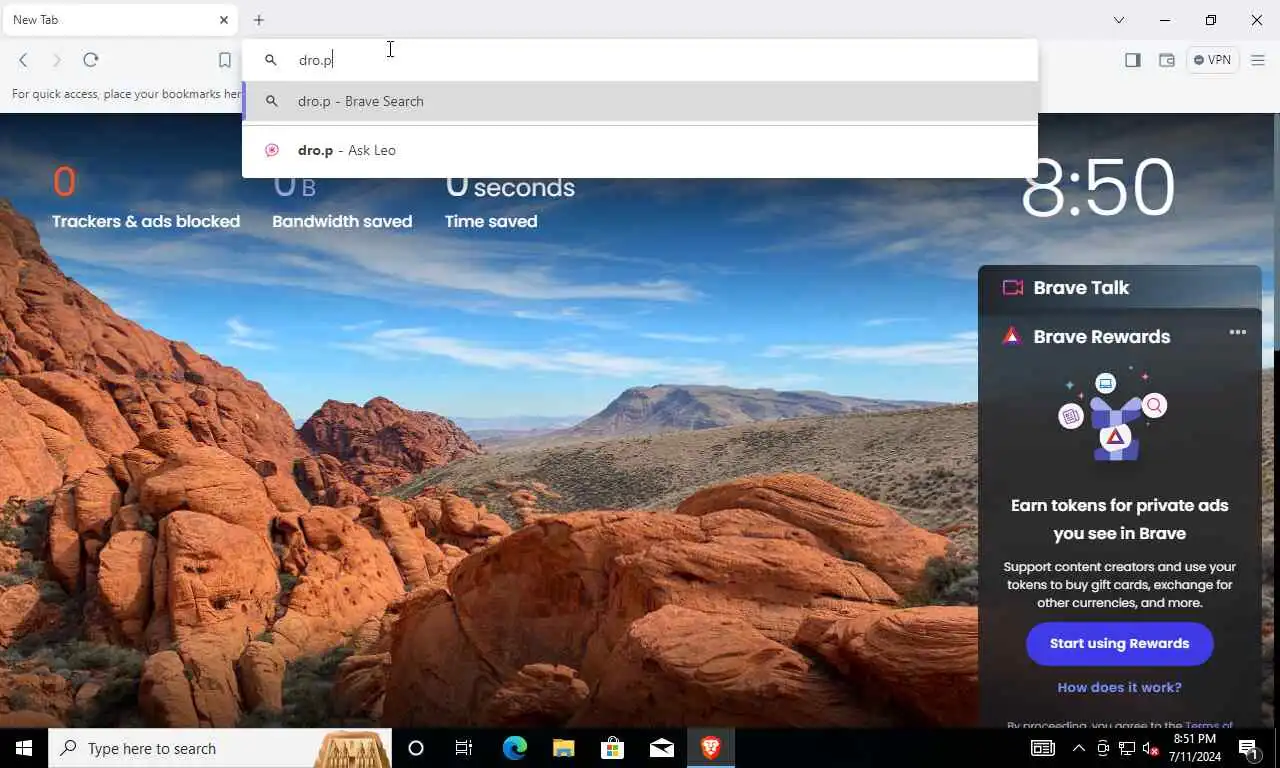The width and height of the screenshot is (1280, 768).
Task: Click the Time saved stat label
Action: pos(491,222)
